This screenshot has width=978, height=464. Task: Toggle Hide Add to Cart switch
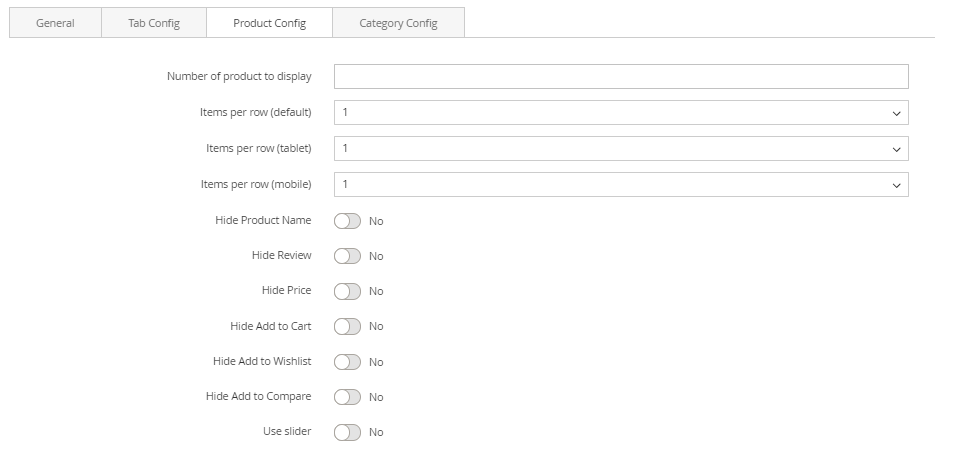[x=347, y=326]
